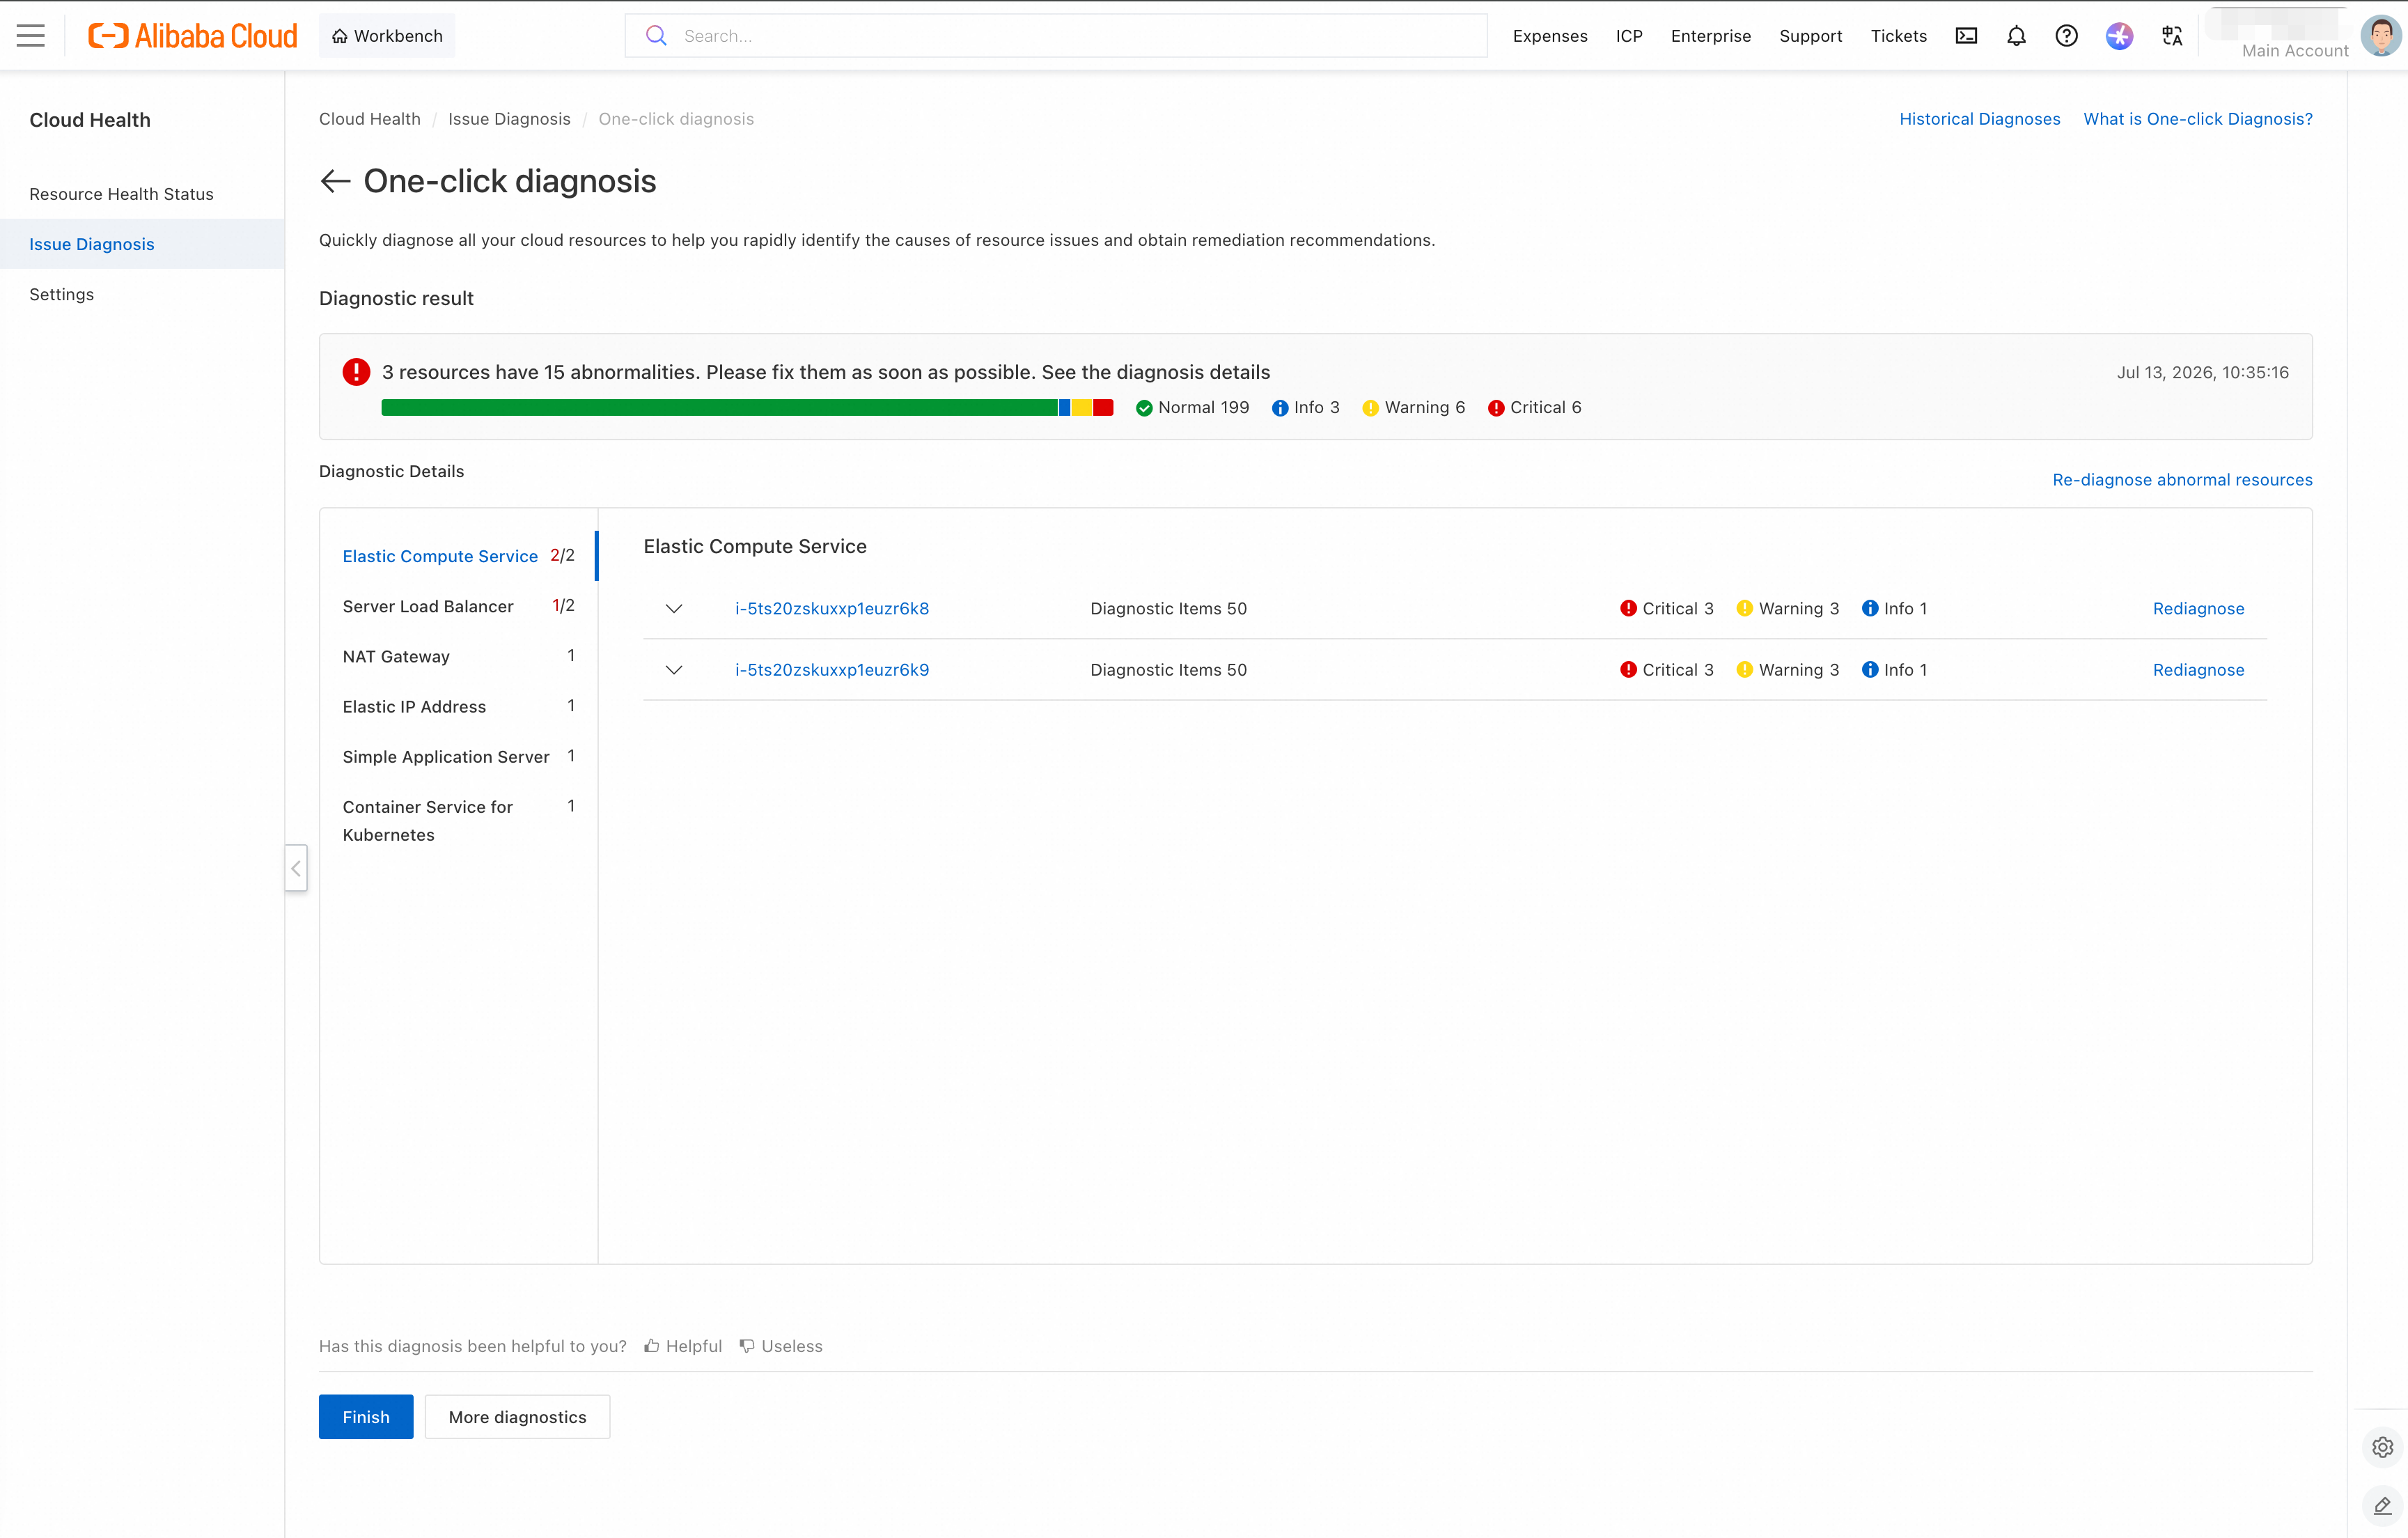Select the NAT Gateway category
The width and height of the screenshot is (2408, 1538).
[458, 656]
